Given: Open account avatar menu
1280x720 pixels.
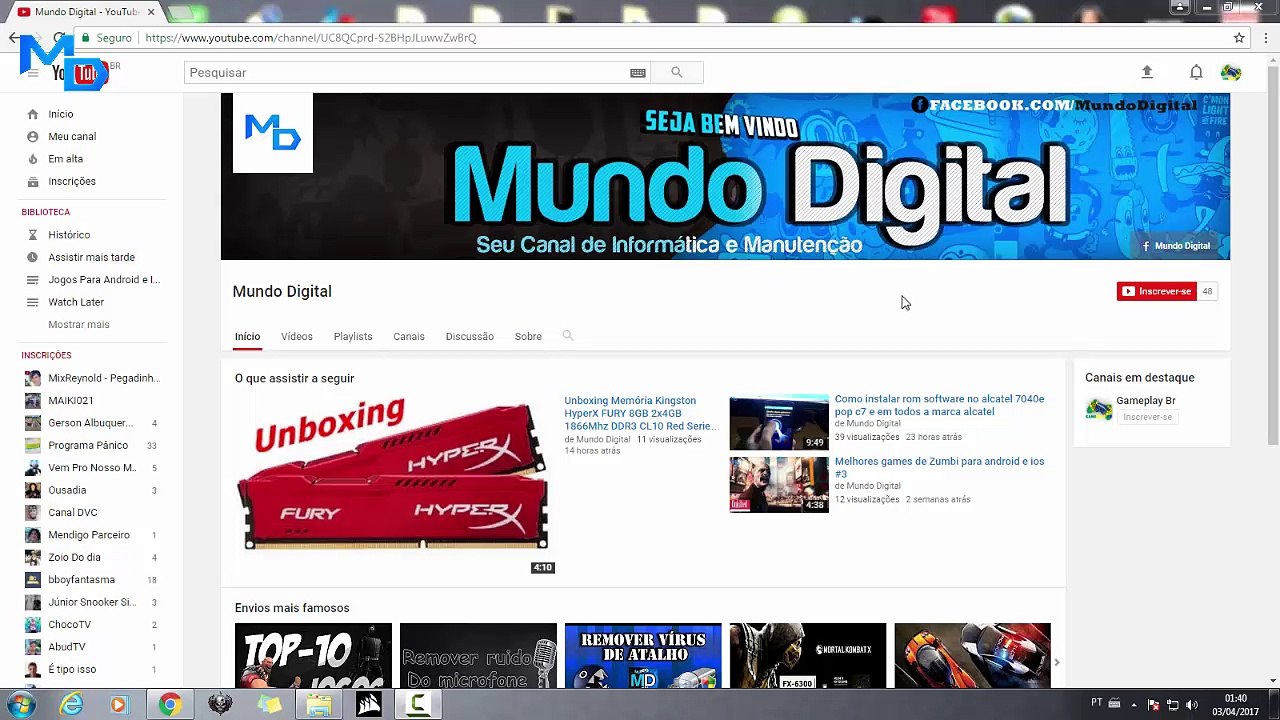Looking at the screenshot, I should point(1231,72).
